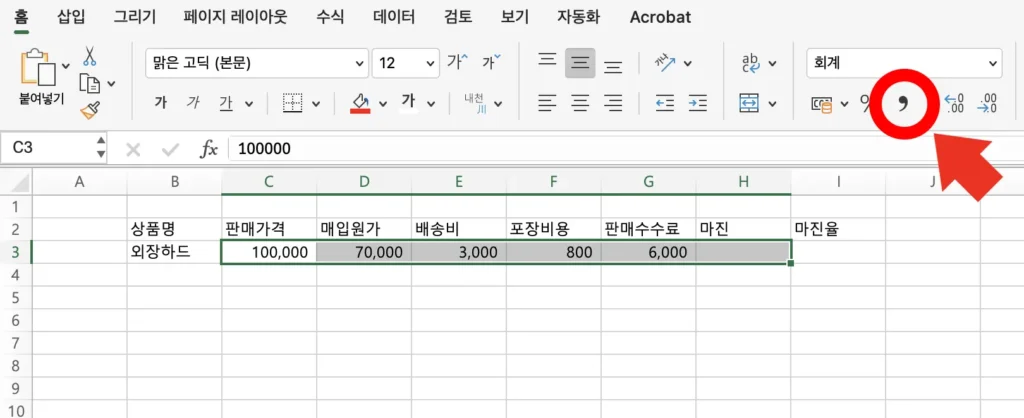1024x418 pixels.
Task: Select the 마진율 header cell
Action: coord(838,229)
